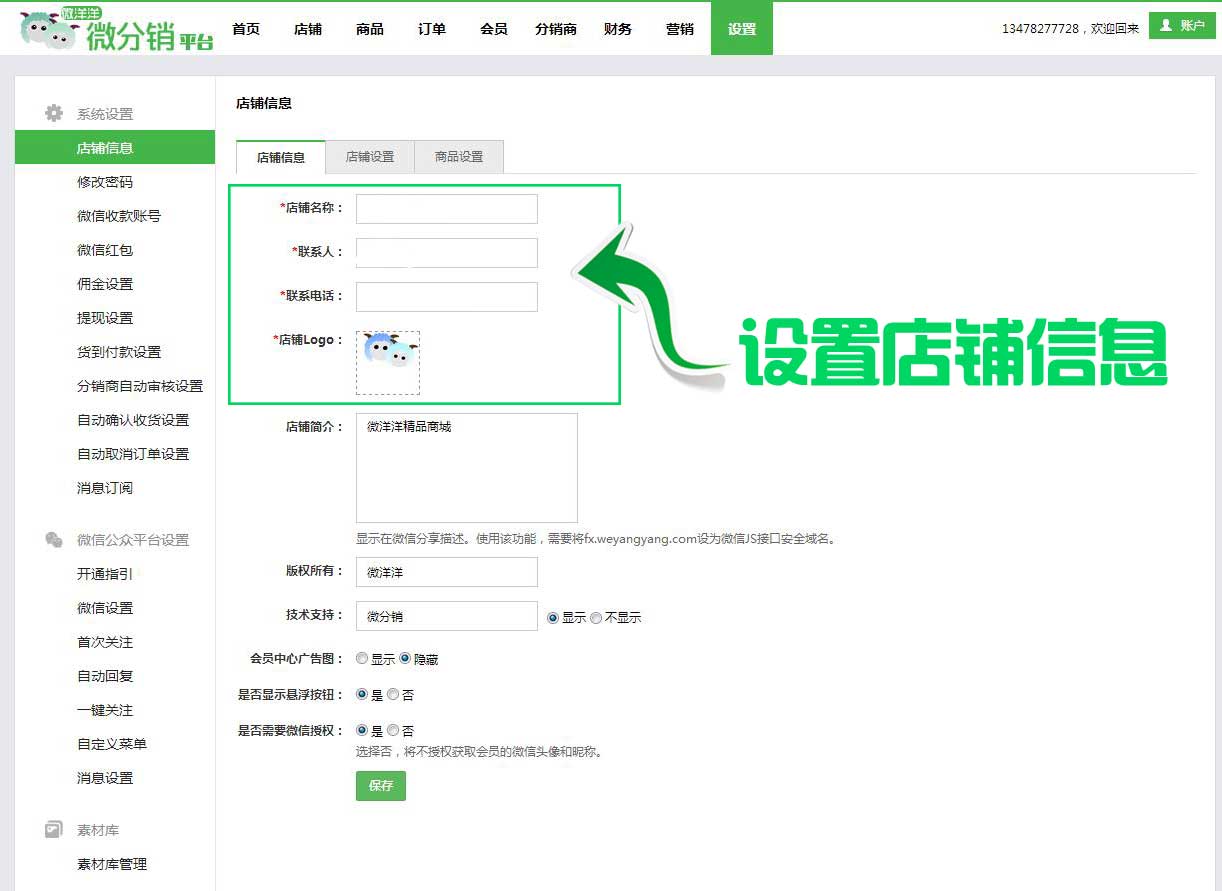The width and height of the screenshot is (1222, 891).
Task: Click the 系统设置 gear icon
Action: pos(54,114)
